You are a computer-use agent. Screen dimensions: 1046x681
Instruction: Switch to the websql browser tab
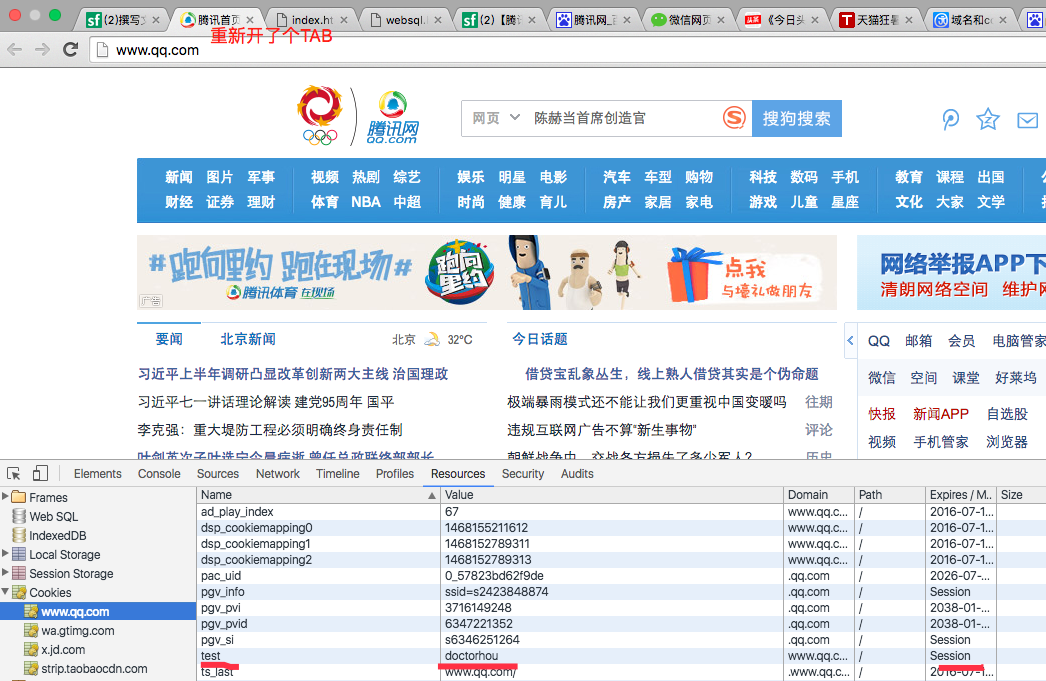click(x=404, y=20)
